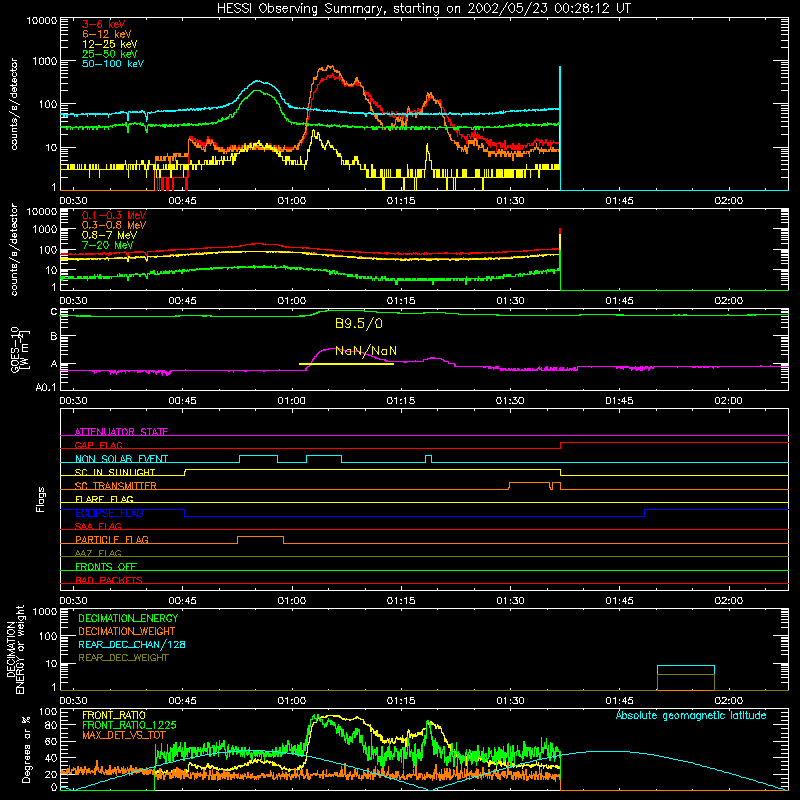Click the SC_TRANSMITTER flag label
Screen dimensions: 800x800
116,486
